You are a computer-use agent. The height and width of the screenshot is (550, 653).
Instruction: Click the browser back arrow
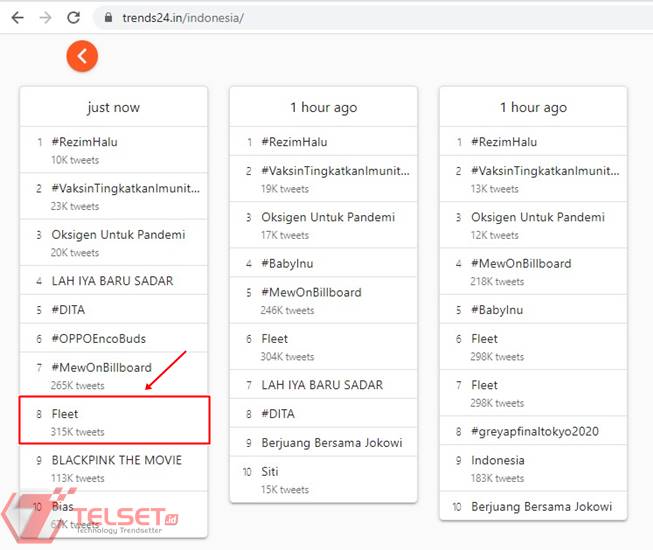coord(17,18)
